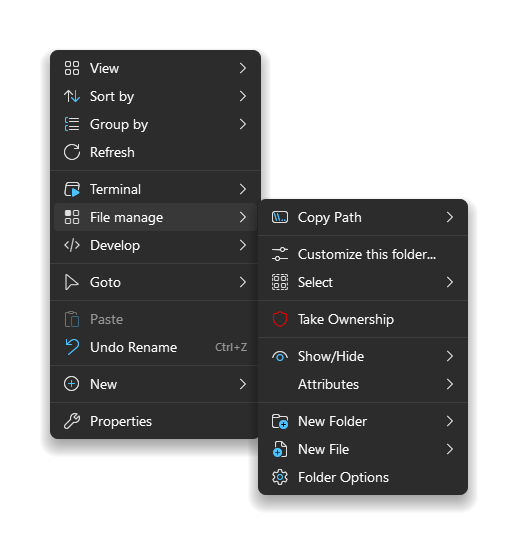Expand the Attributes submenu chevron
This screenshot has height=545, width=518.
point(450,384)
